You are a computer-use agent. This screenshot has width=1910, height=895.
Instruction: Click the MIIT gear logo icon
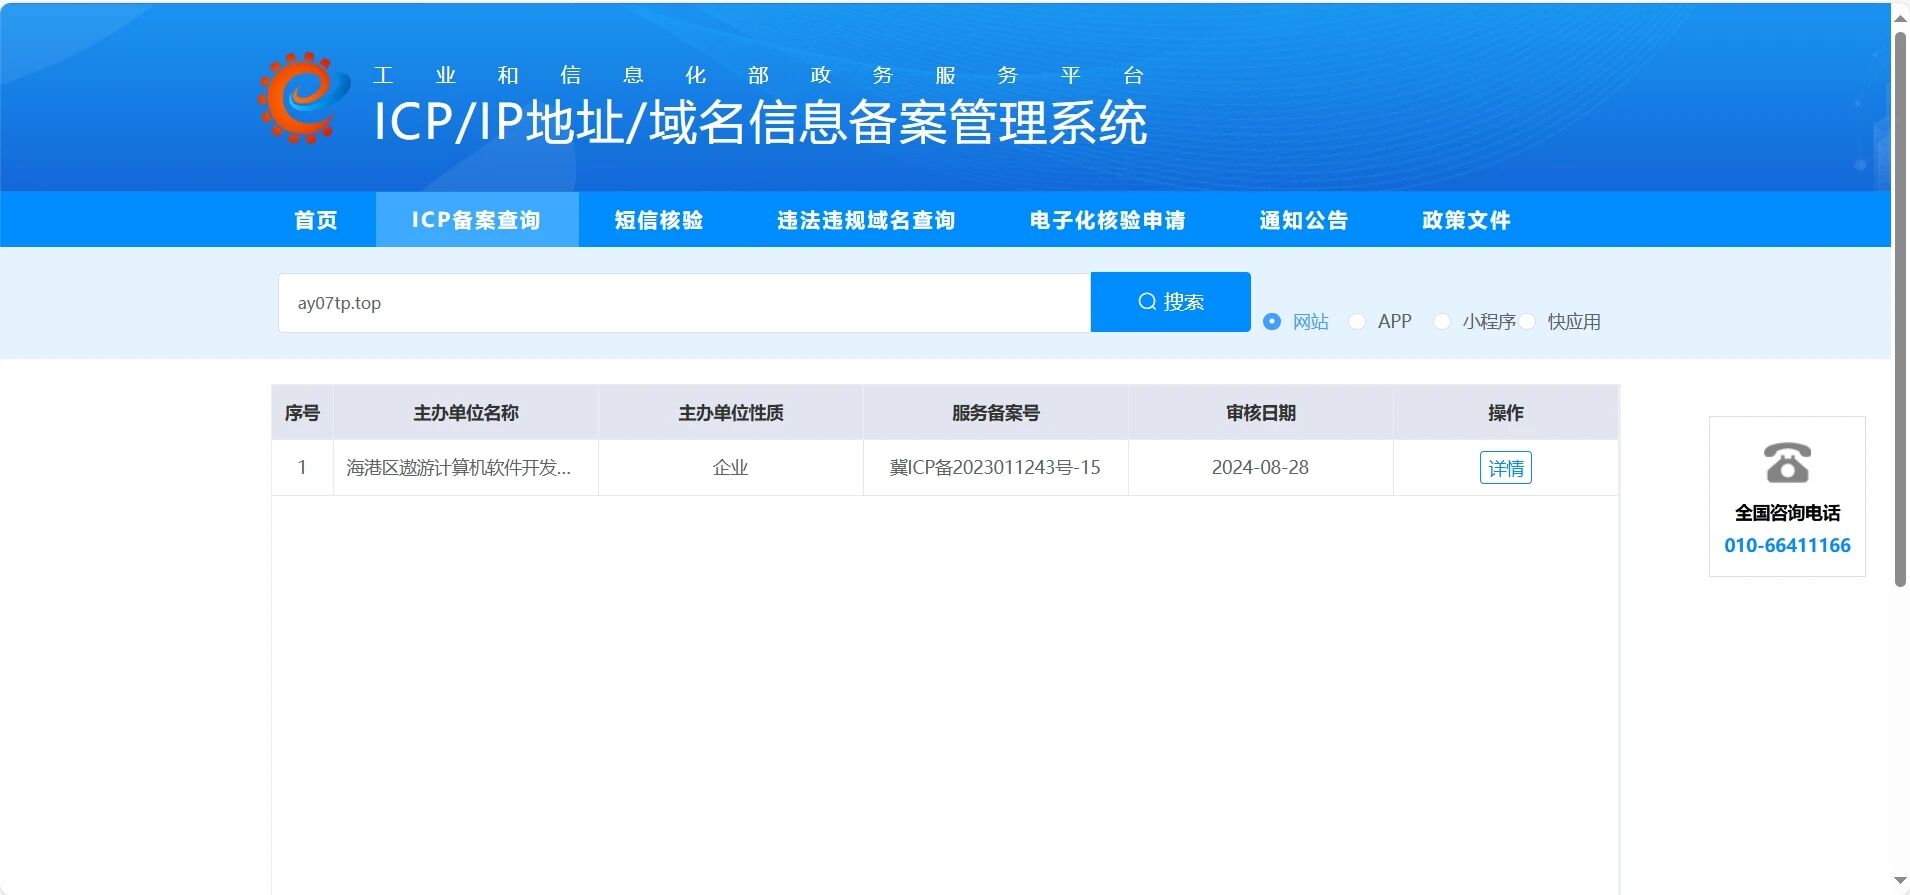click(304, 97)
